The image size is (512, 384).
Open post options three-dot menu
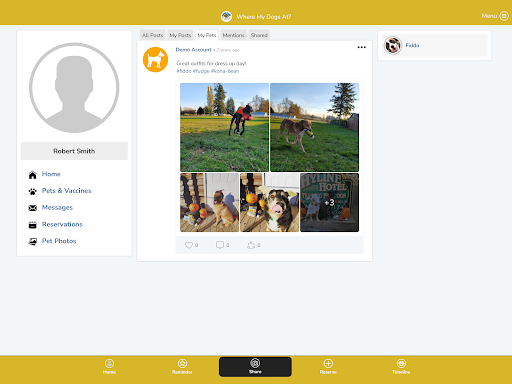(x=362, y=47)
